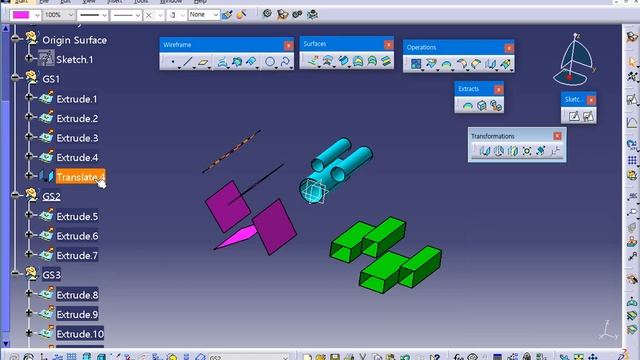Viewport: 640px width, 360px height.
Task: Select the Line tool in Wireframe toolbar
Action: pyautogui.click(x=188, y=62)
